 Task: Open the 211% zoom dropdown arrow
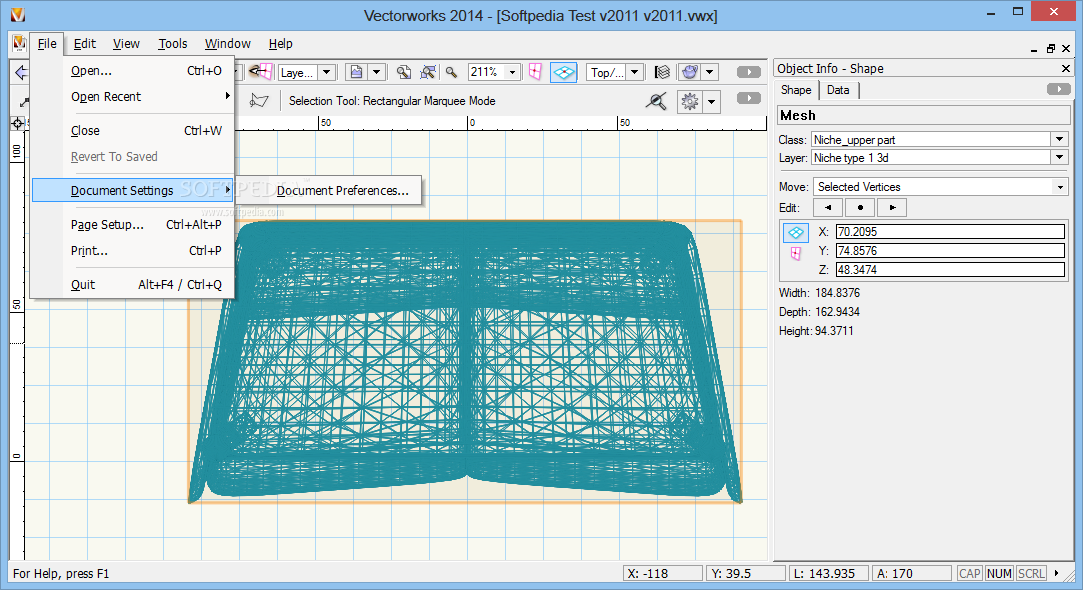[512, 72]
